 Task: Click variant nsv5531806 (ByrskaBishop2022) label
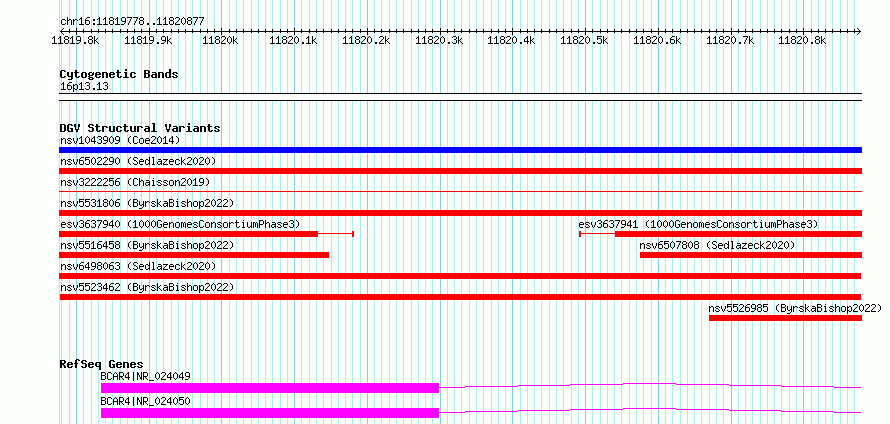[x=147, y=203]
